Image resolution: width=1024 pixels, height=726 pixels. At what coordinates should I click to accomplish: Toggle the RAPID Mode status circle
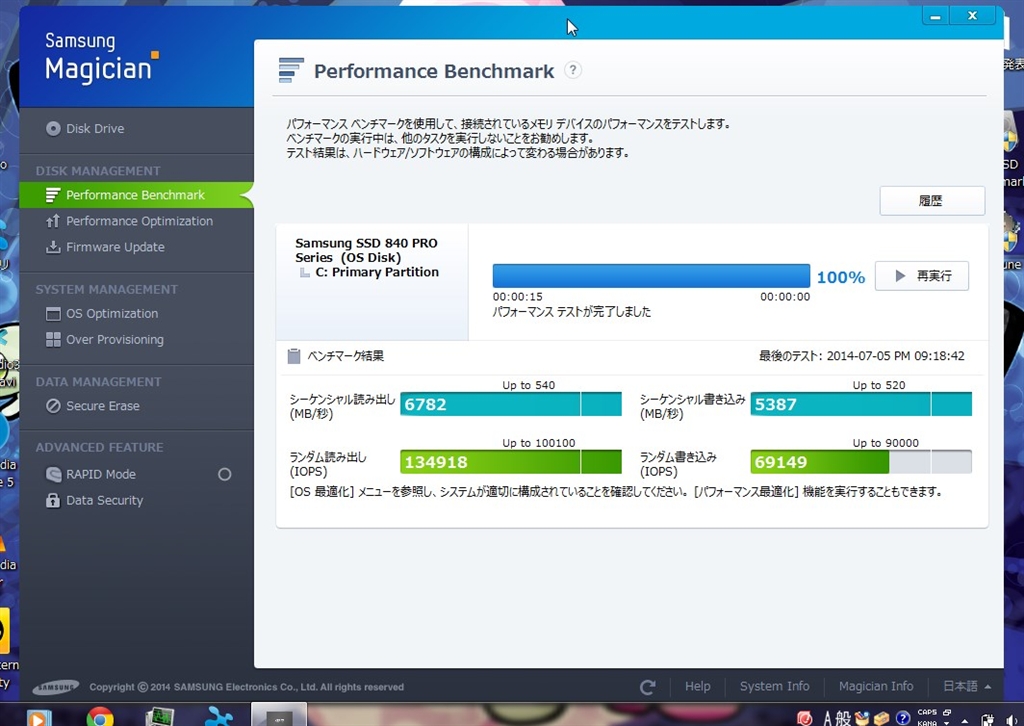click(225, 475)
